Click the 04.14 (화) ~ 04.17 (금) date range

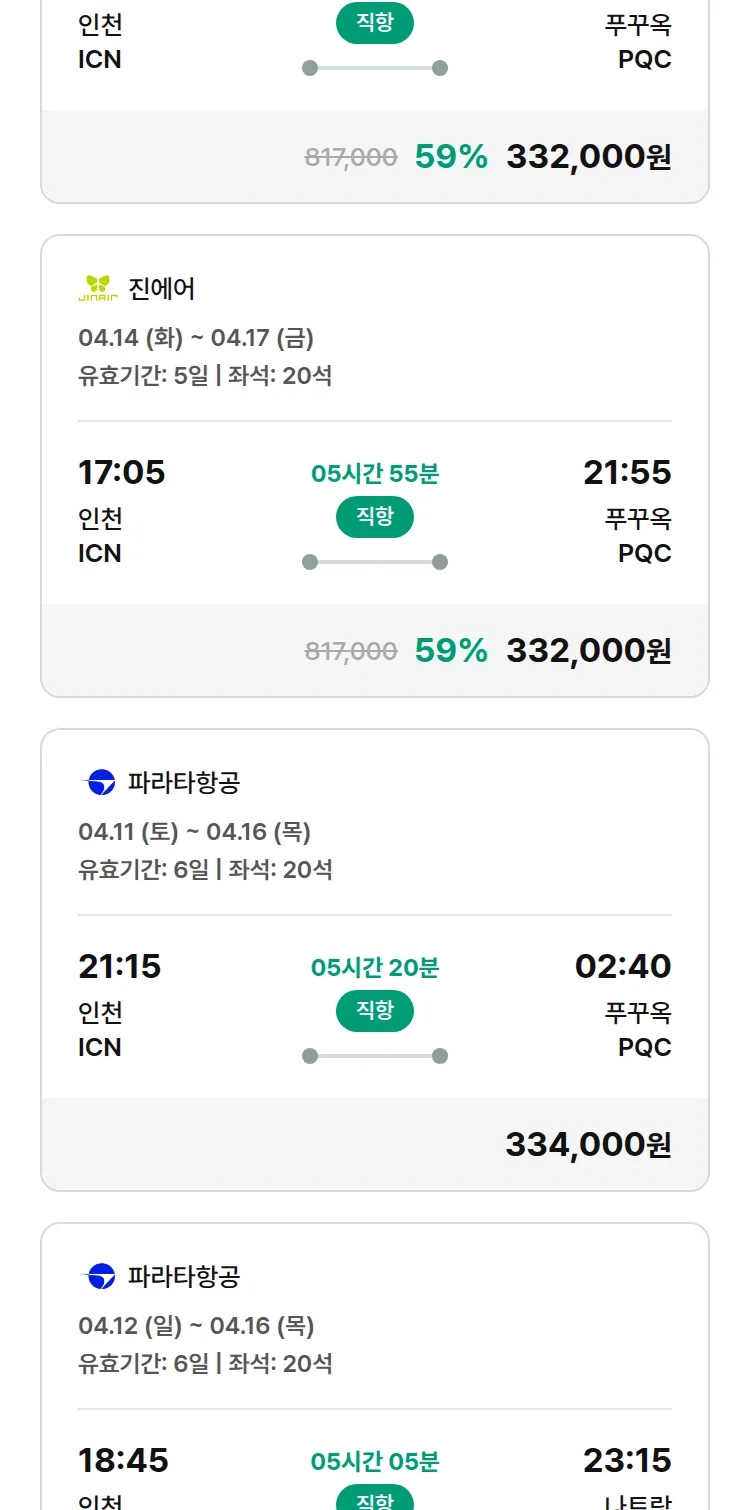point(196,338)
